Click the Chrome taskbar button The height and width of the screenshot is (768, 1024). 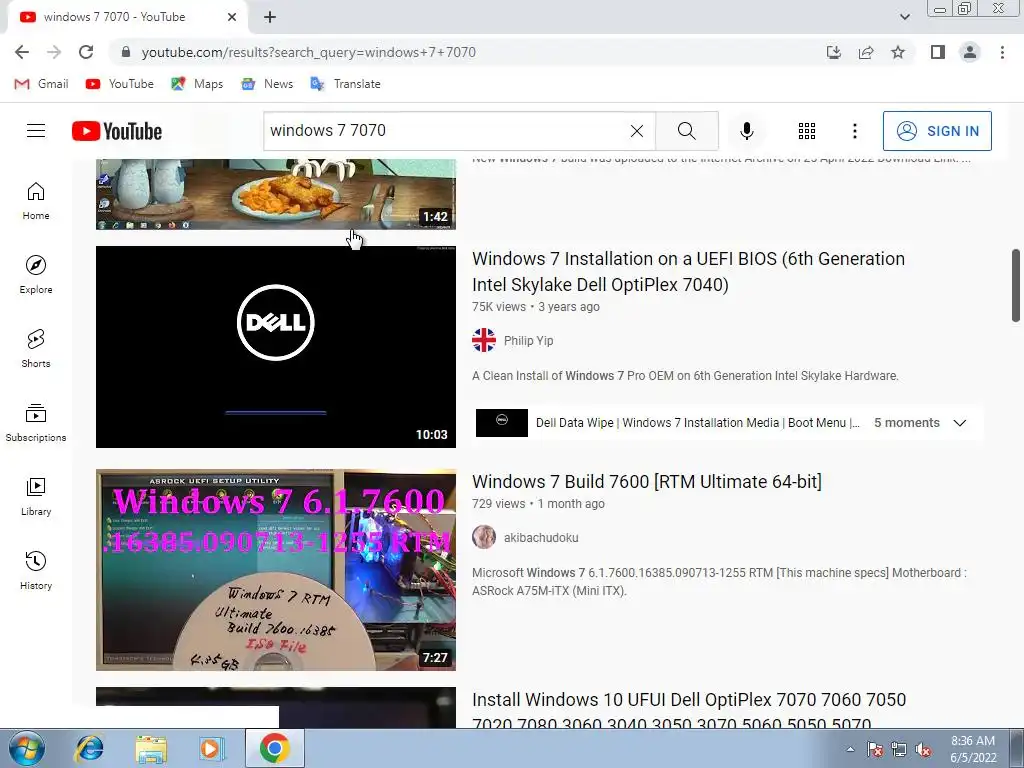pyautogui.click(x=274, y=748)
